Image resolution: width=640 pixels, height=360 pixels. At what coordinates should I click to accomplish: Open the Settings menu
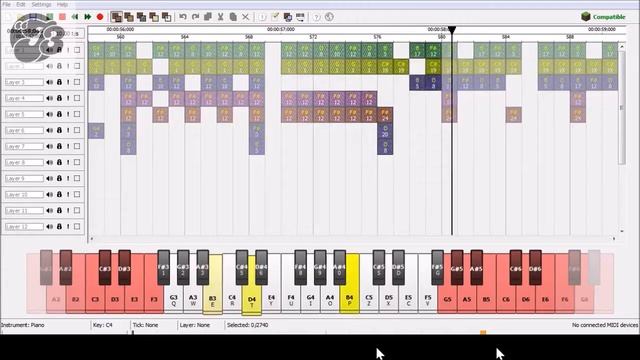click(41, 4)
